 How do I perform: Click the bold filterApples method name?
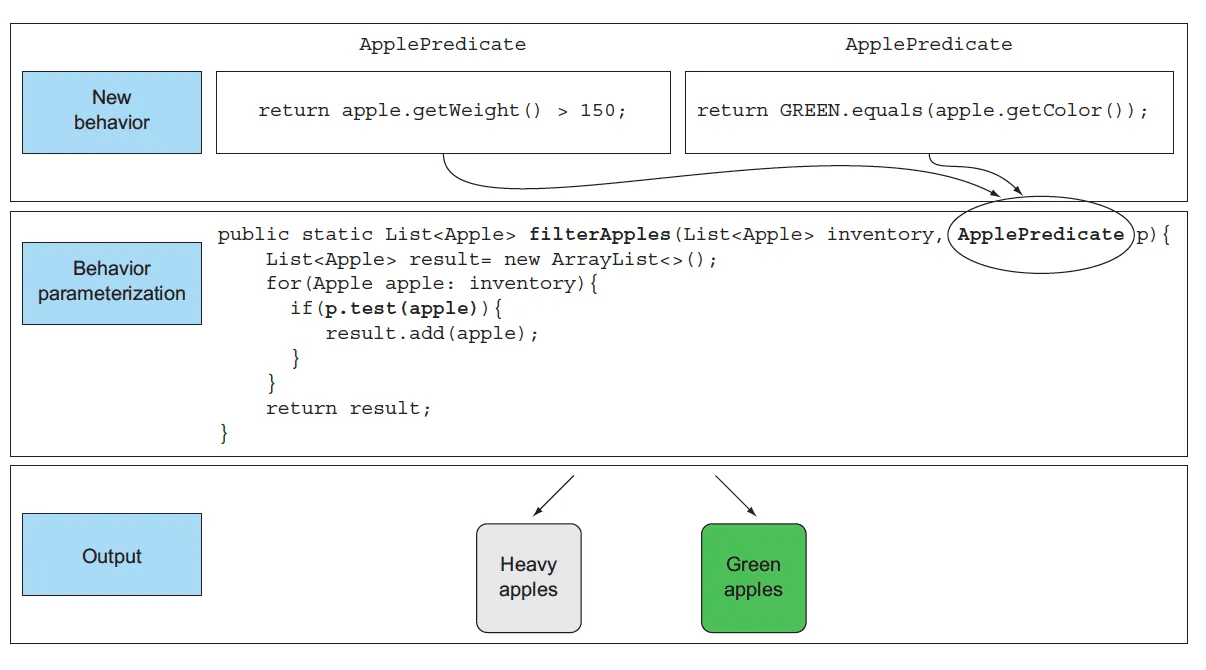(x=600, y=235)
